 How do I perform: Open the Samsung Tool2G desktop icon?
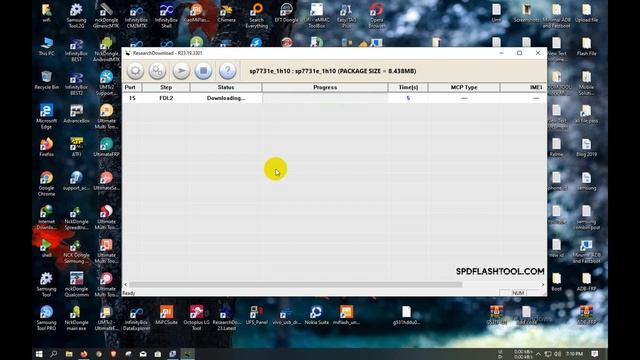tap(76, 16)
